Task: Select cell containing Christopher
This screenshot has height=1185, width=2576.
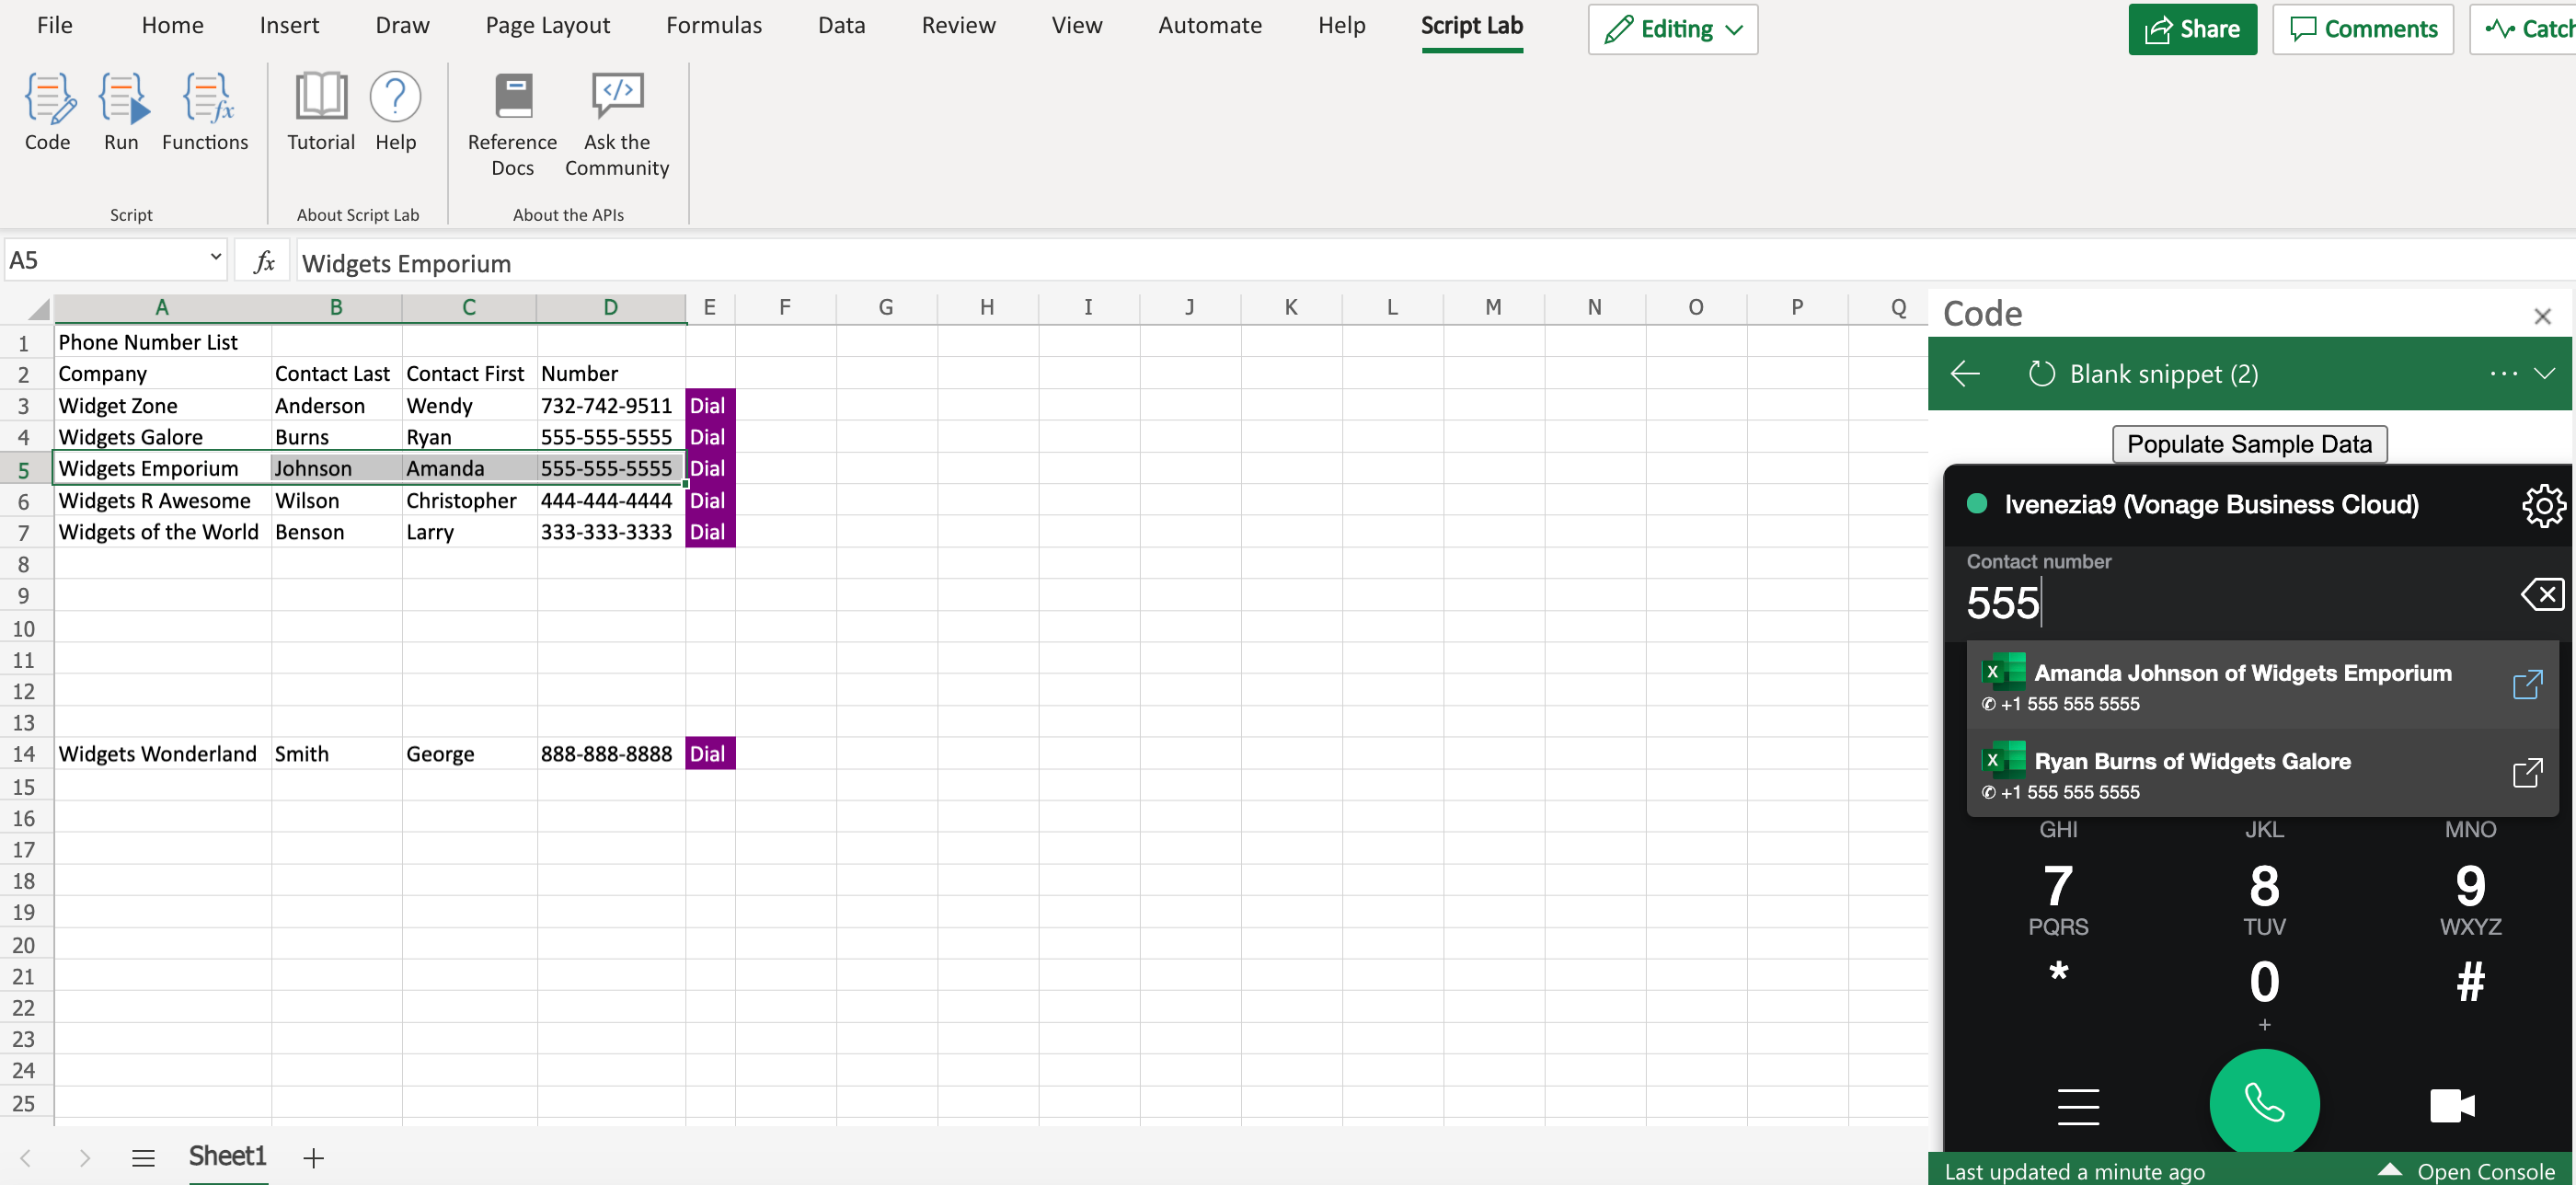Action: click(x=469, y=500)
